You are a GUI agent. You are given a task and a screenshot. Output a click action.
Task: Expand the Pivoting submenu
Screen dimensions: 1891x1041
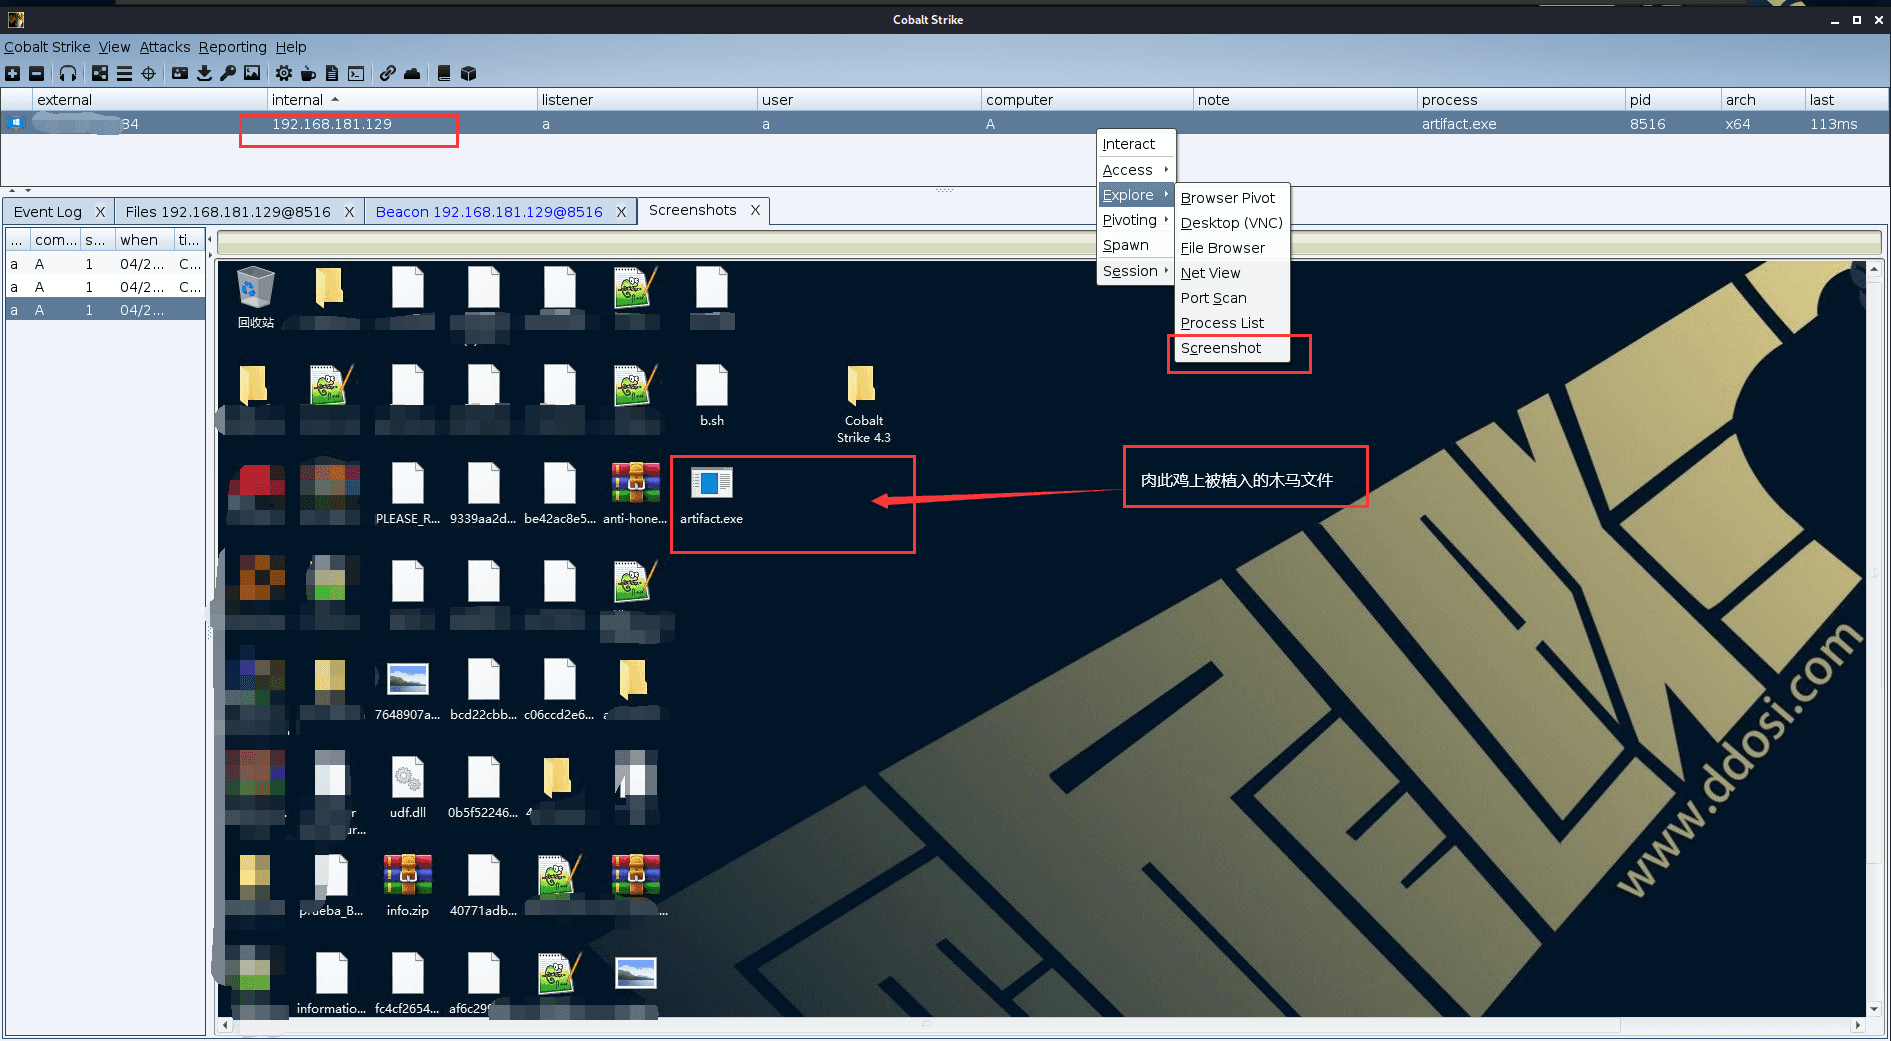click(1136, 220)
